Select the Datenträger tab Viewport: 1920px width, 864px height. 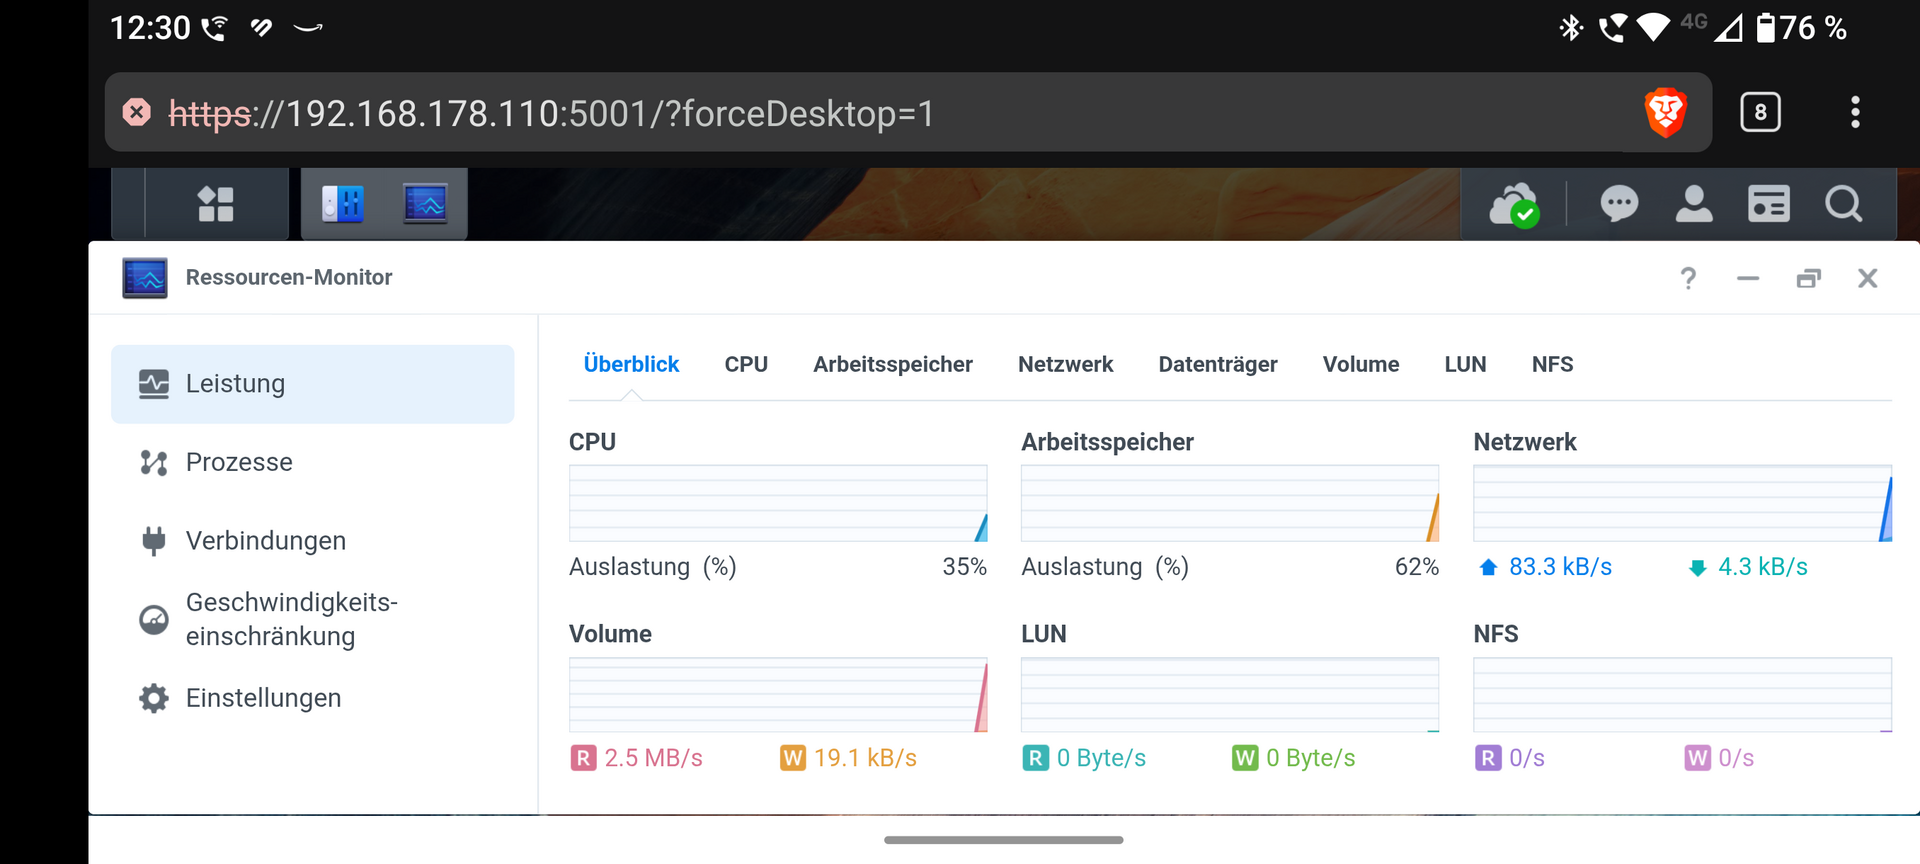click(1217, 364)
